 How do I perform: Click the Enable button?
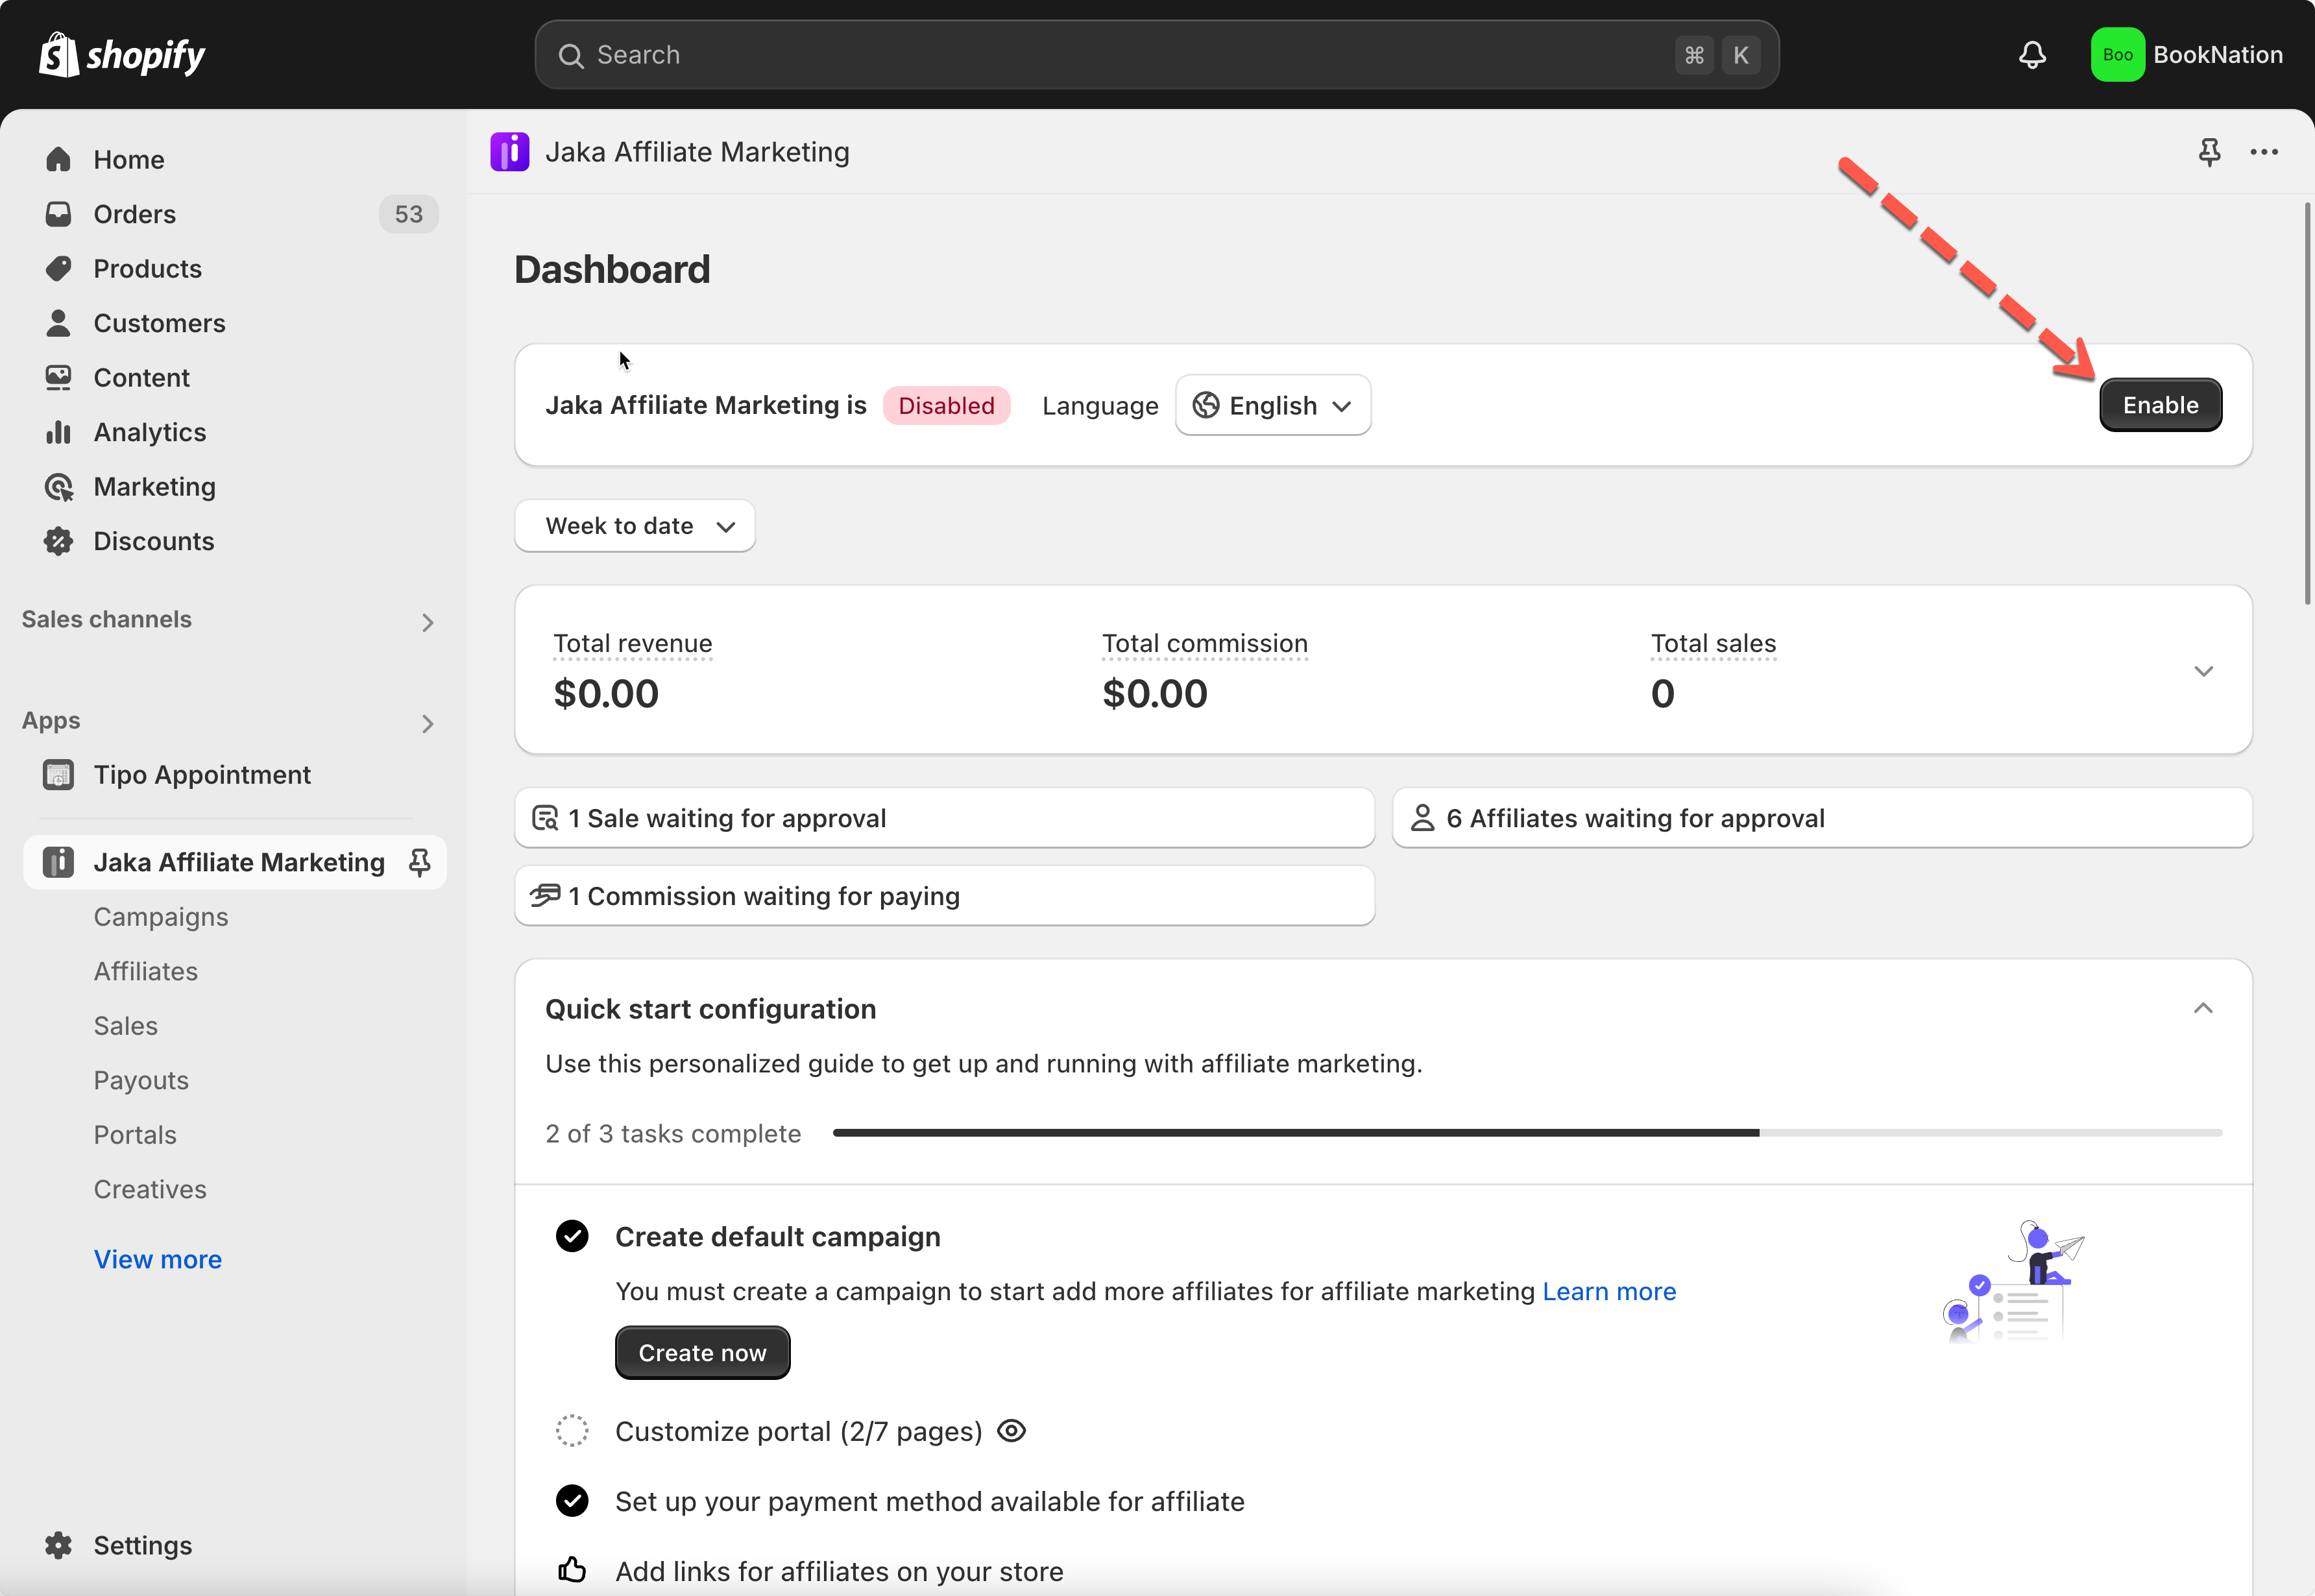(x=2160, y=405)
